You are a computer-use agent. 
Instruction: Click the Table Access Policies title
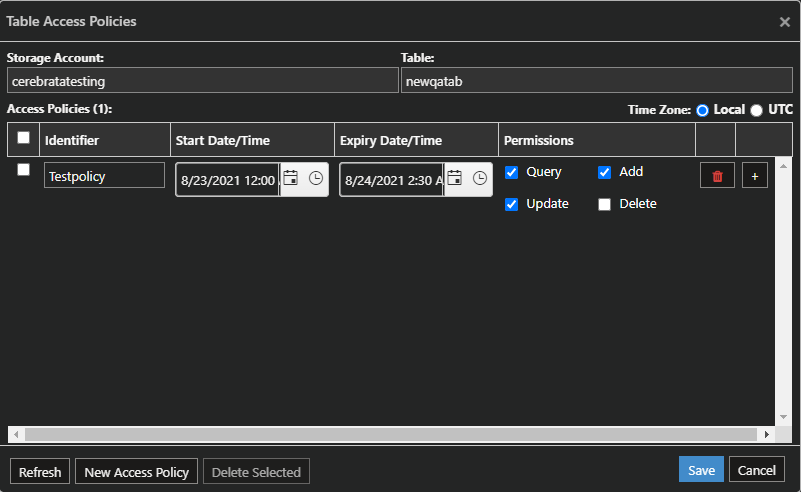pyautogui.click(x=72, y=21)
